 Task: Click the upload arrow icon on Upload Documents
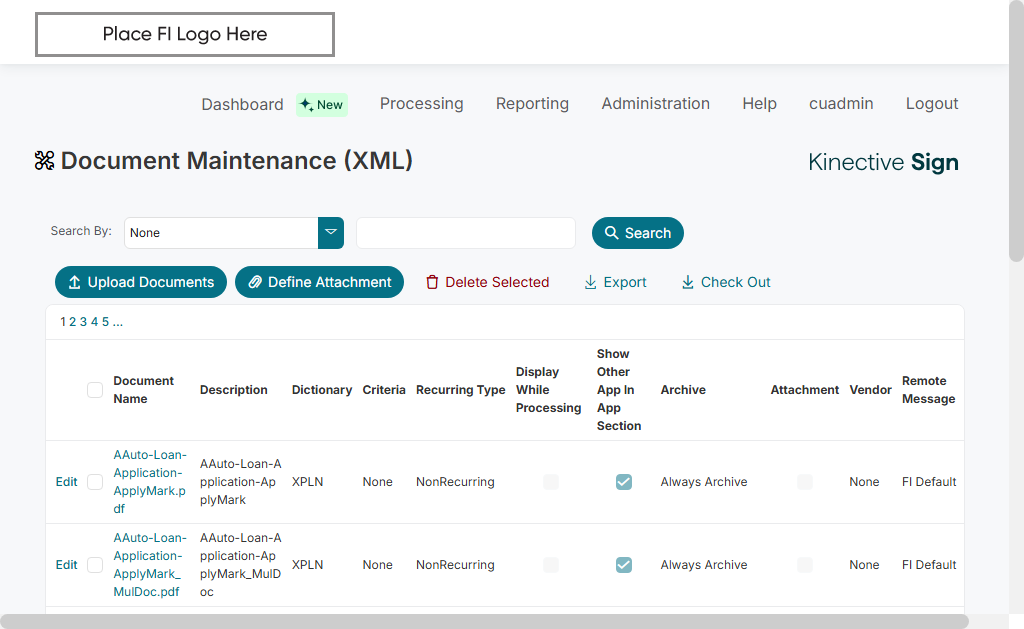click(x=74, y=283)
